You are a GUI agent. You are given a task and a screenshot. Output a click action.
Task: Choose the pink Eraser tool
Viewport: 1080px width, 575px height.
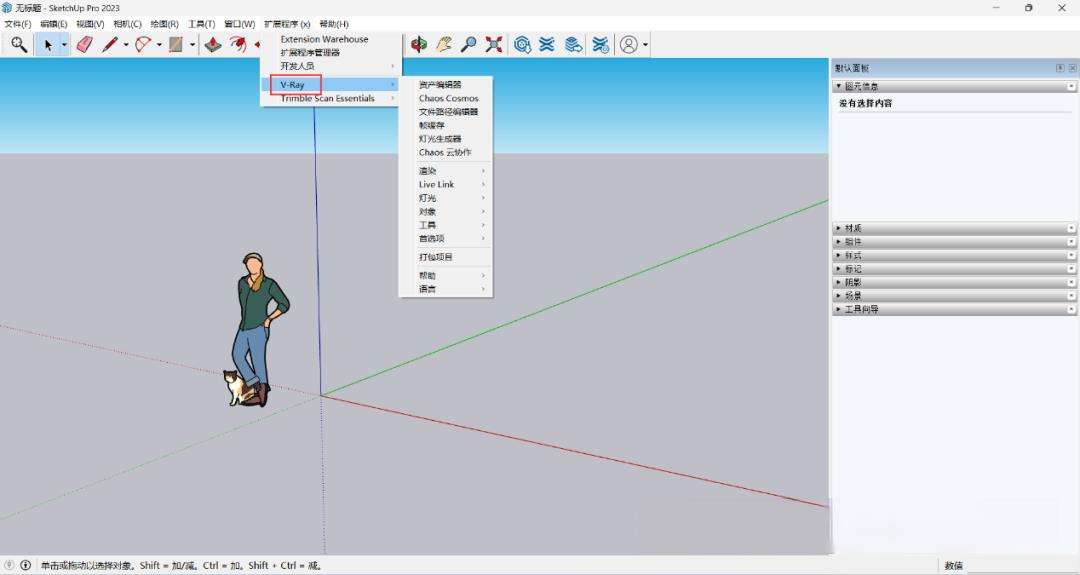84,45
